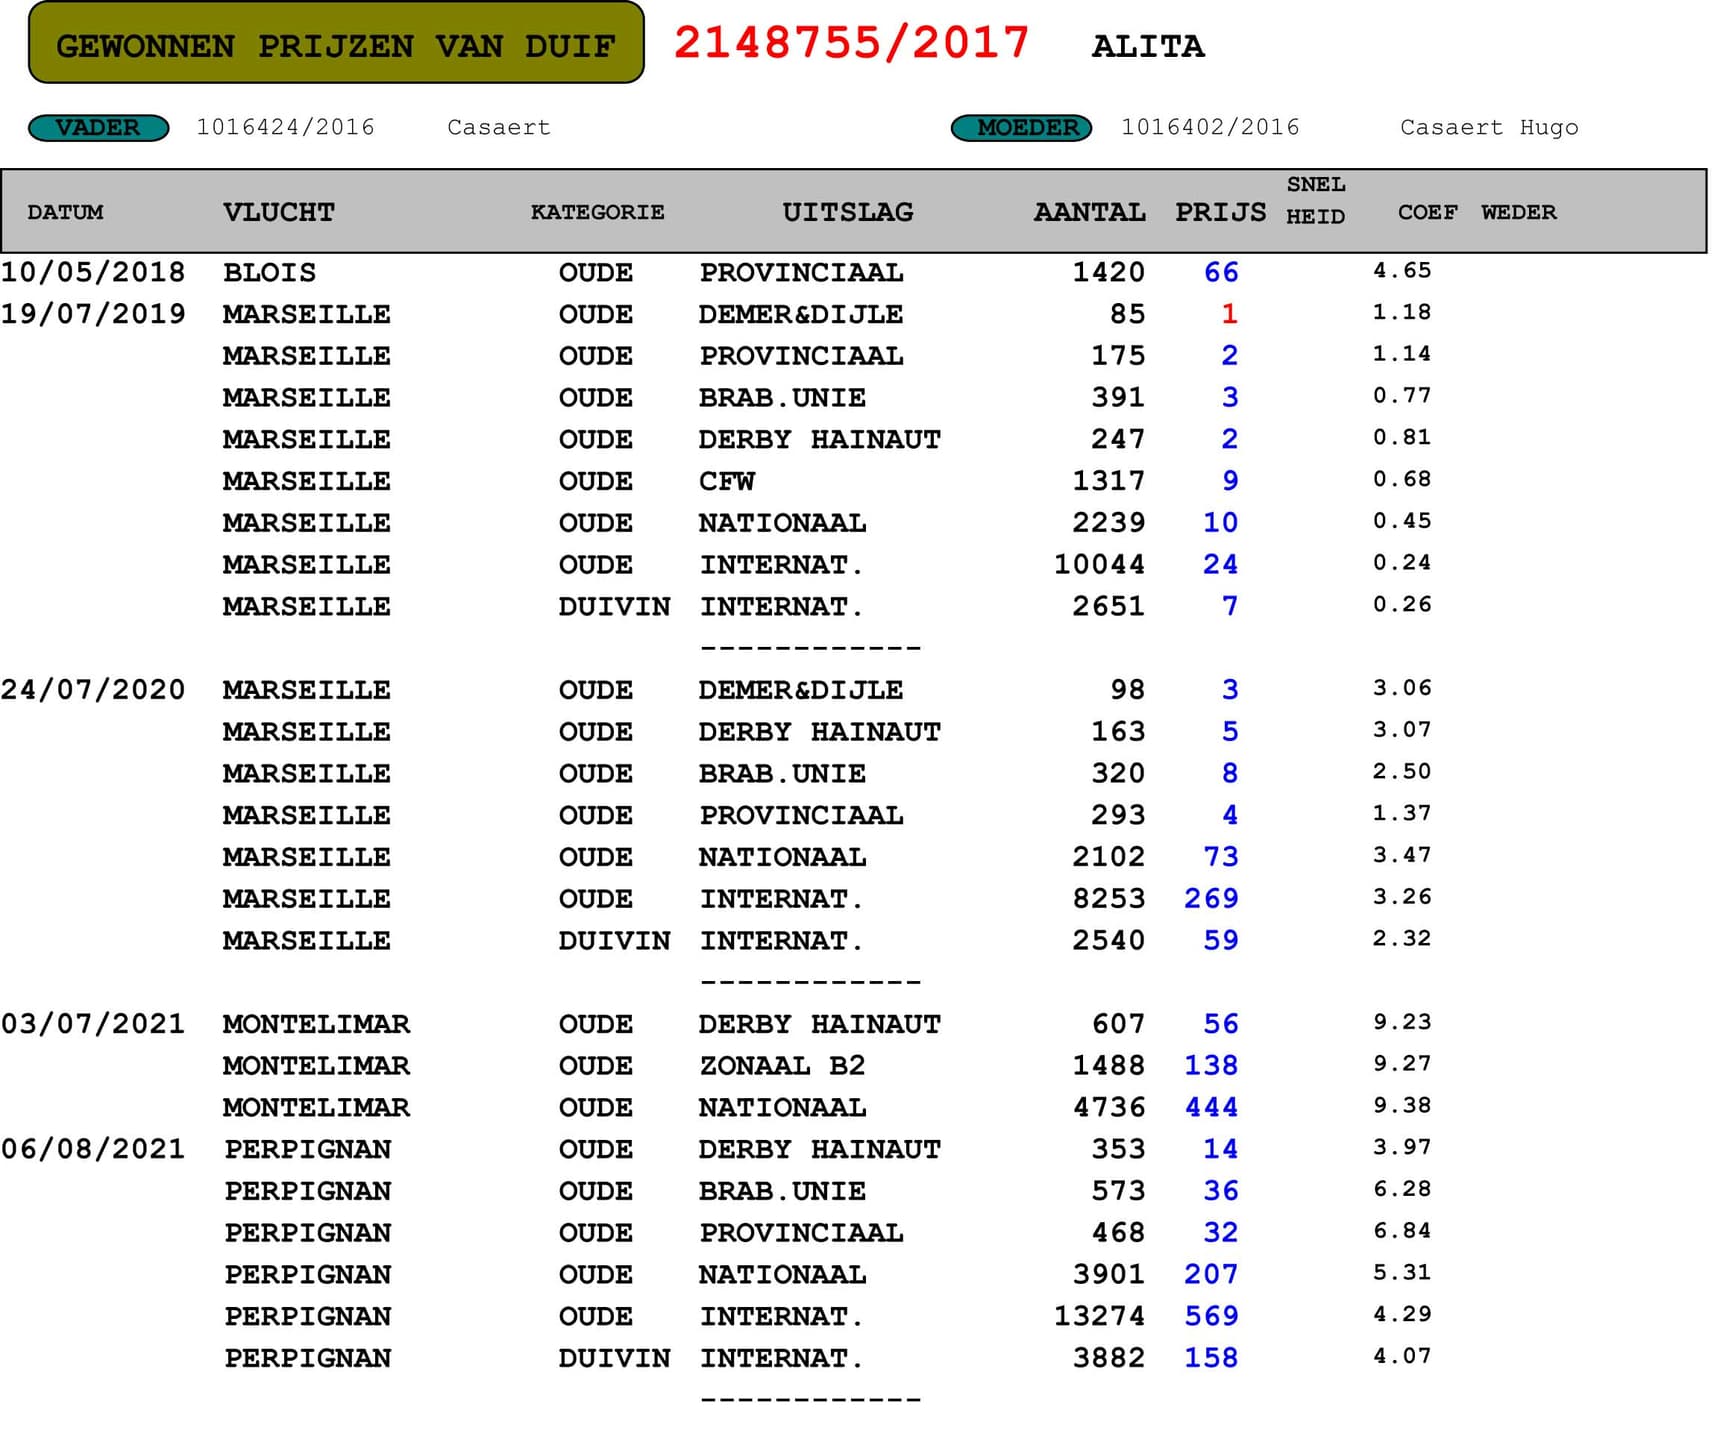Click the GEWONNEN PRIJZEN VAN DUIF banner
This screenshot has width=1720, height=1440.
click(x=336, y=44)
